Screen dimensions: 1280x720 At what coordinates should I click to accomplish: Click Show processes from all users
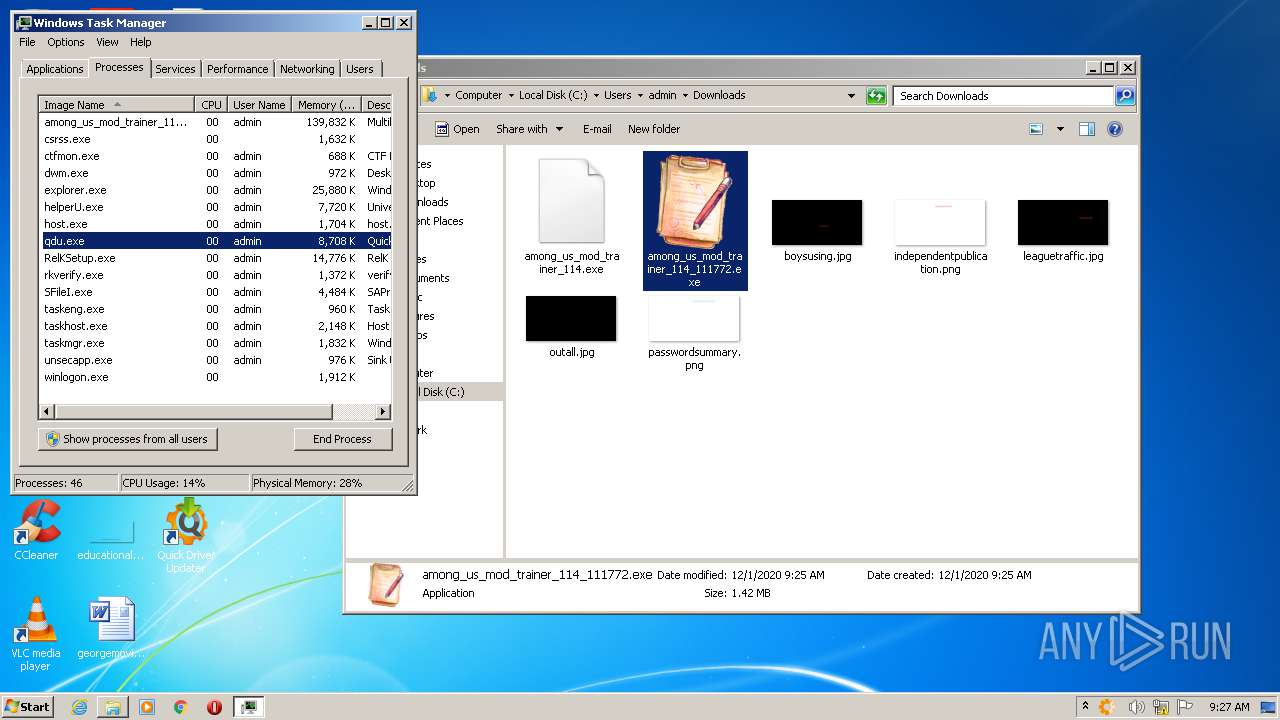click(x=127, y=439)
